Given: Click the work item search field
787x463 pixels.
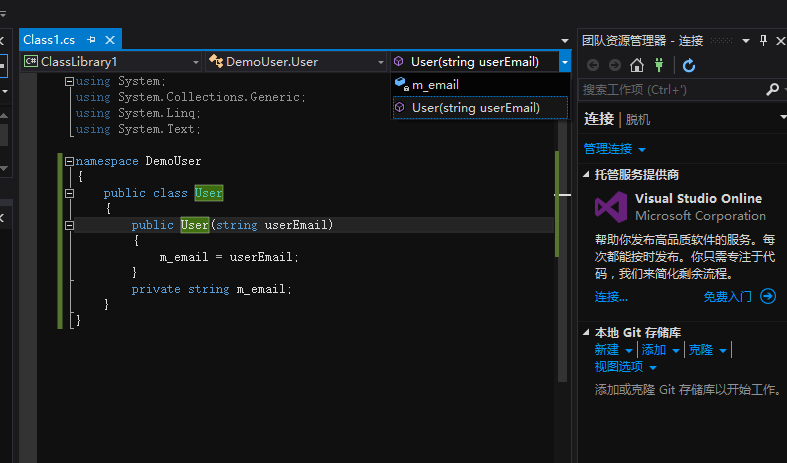Looking at the screenshot, I should [x=673, y=90].
